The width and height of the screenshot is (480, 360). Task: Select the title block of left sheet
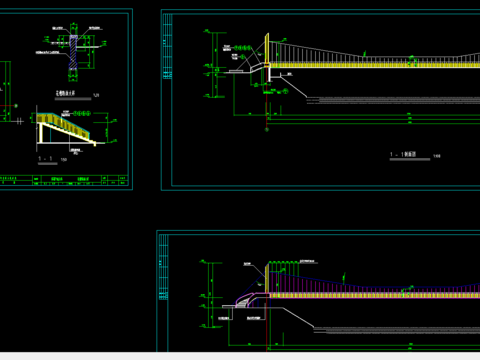point(64,180)
